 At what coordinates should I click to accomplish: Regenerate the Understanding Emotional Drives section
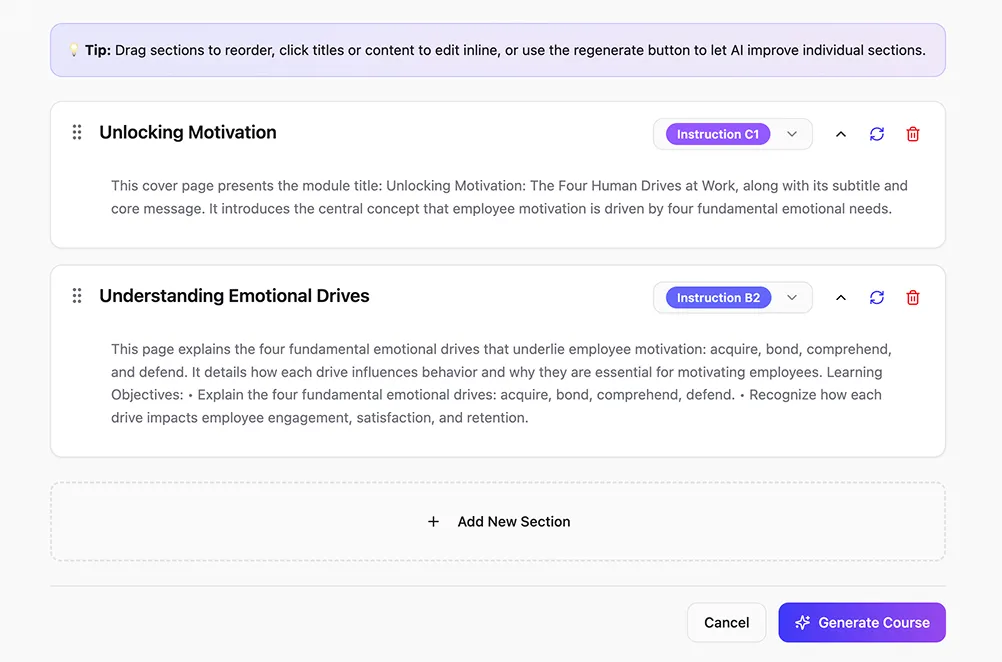pyautogui.click(x=877, y=298)
